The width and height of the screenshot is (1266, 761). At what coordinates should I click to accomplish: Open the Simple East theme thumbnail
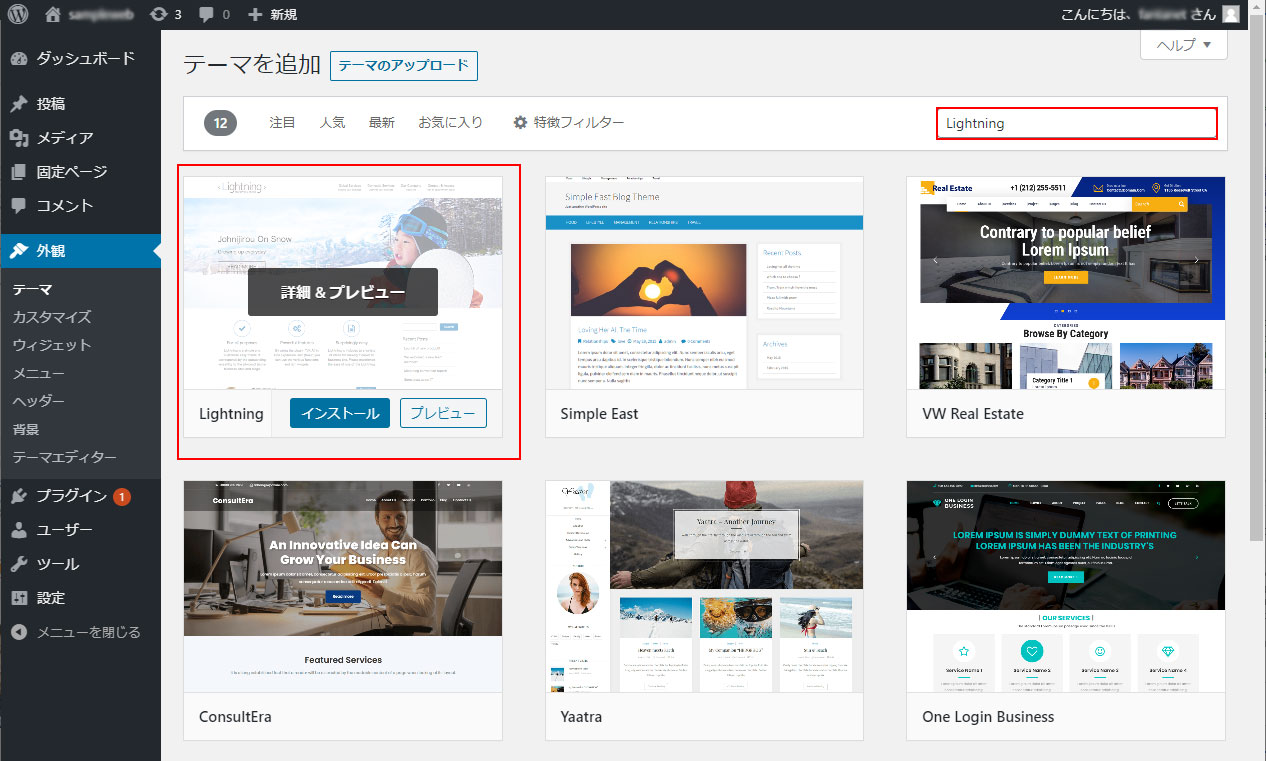click(704, 283)
